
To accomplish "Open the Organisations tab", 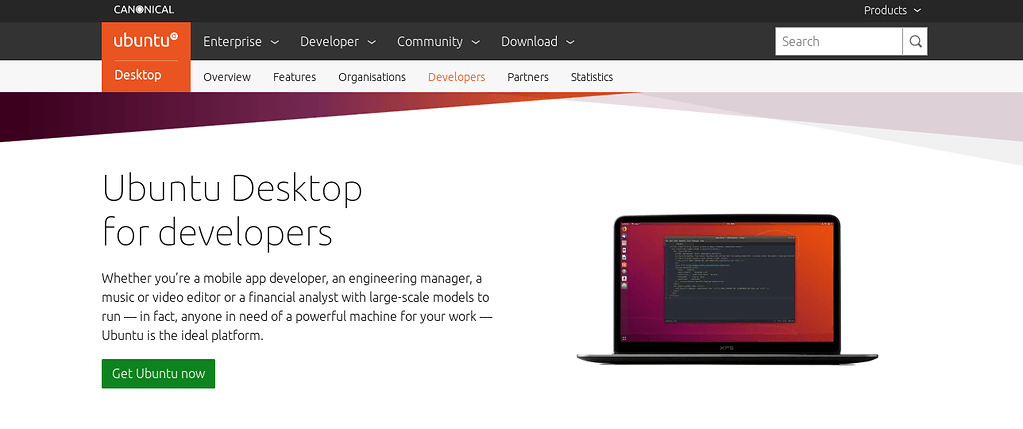I will click(372, 77).
